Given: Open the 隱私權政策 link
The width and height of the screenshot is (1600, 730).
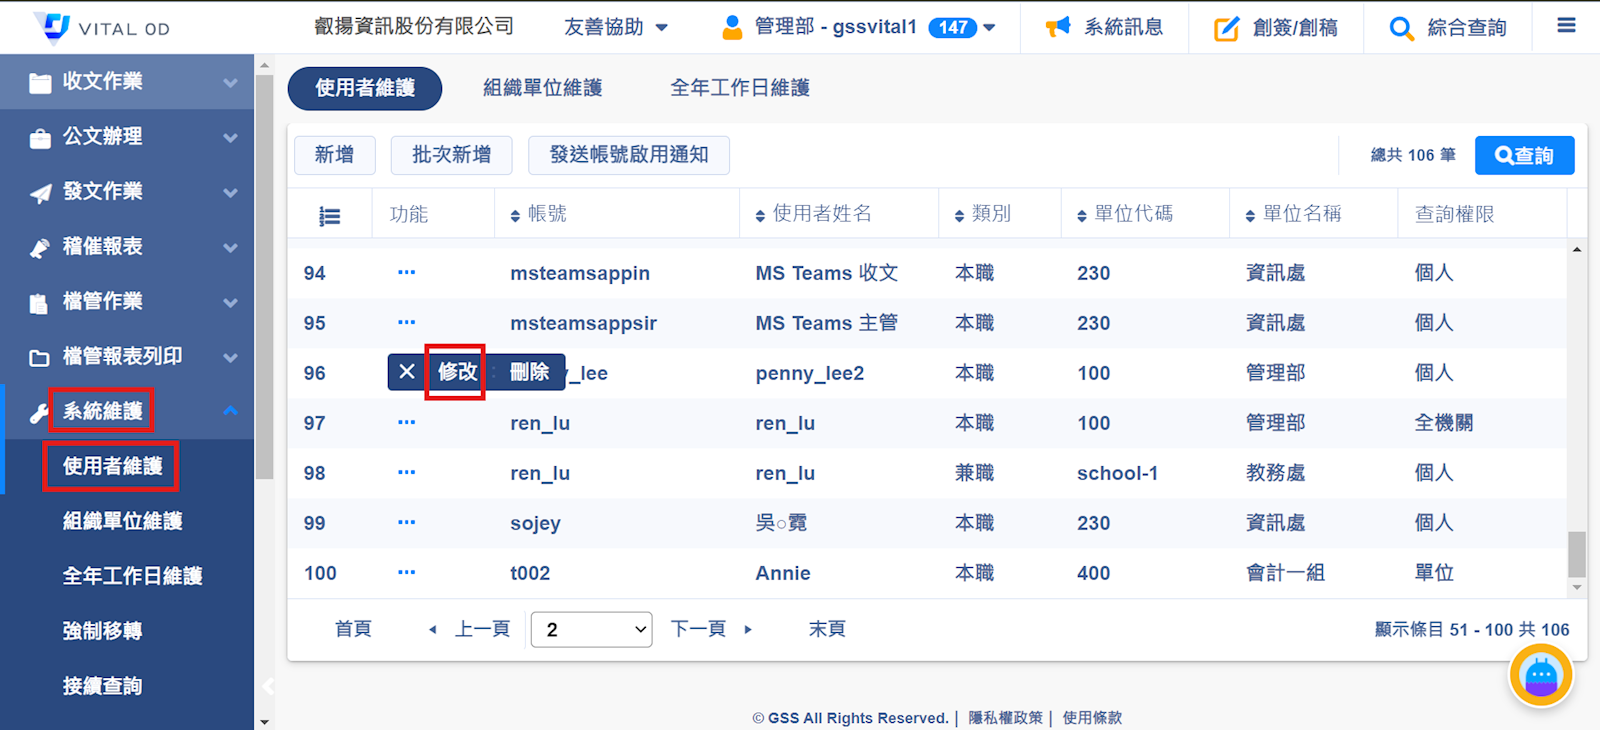Looking at the screenshot, I should [1005, 718].
